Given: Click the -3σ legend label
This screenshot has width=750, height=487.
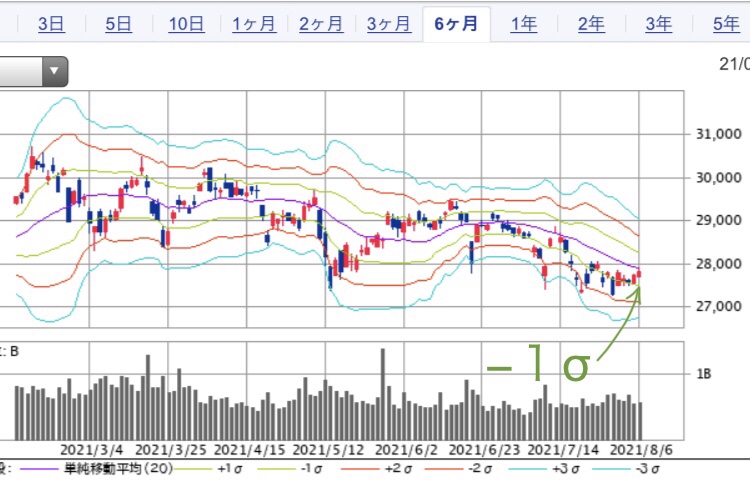Looking at the screenshot, I should tap(642, 468).
